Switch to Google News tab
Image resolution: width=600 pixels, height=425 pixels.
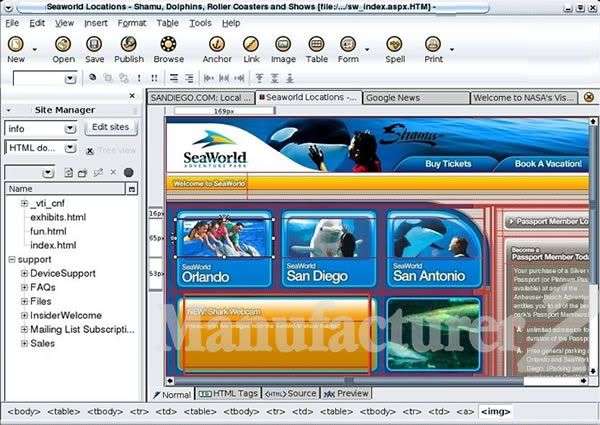pos(416,98)
